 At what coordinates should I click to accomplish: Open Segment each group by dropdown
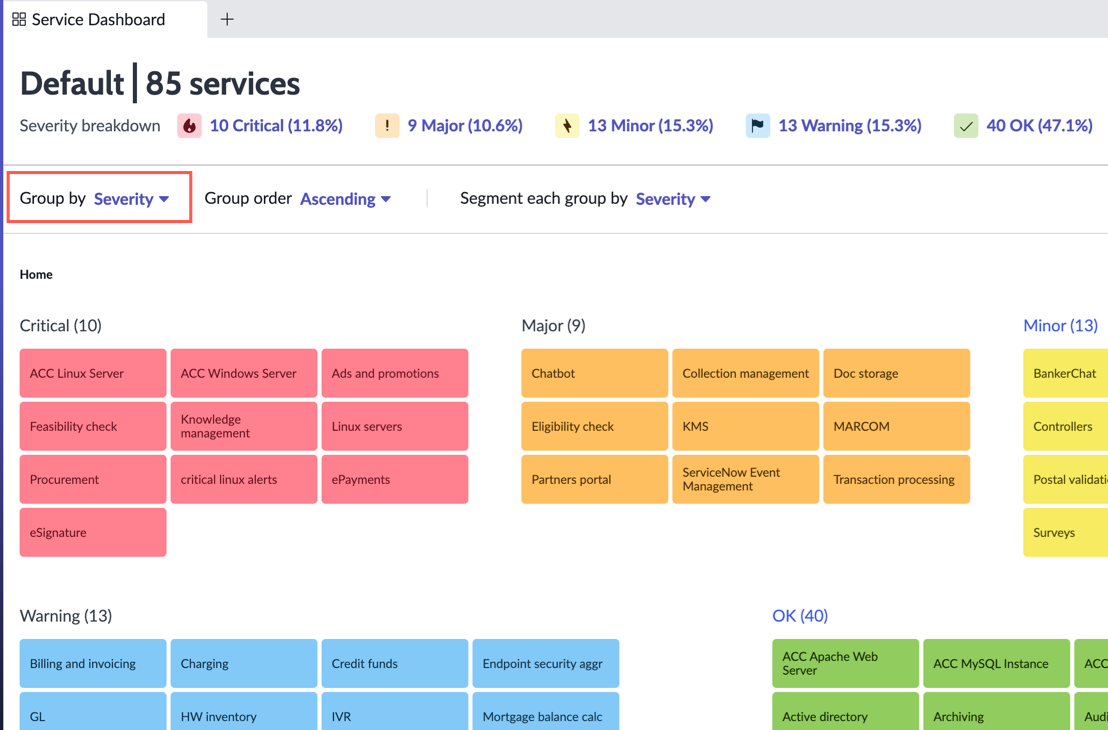673,199
